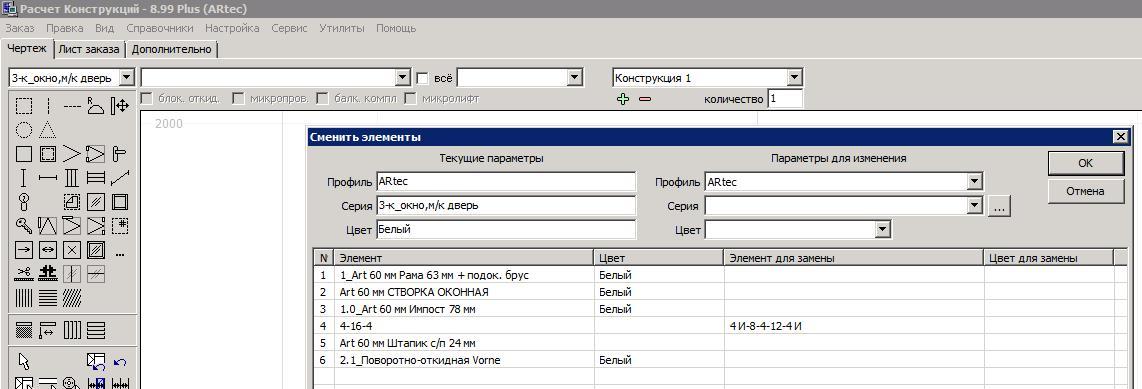This screenshot has width=1142, height=389.
Task: Select the triple vertical divider tool
Action: point(71,178)
